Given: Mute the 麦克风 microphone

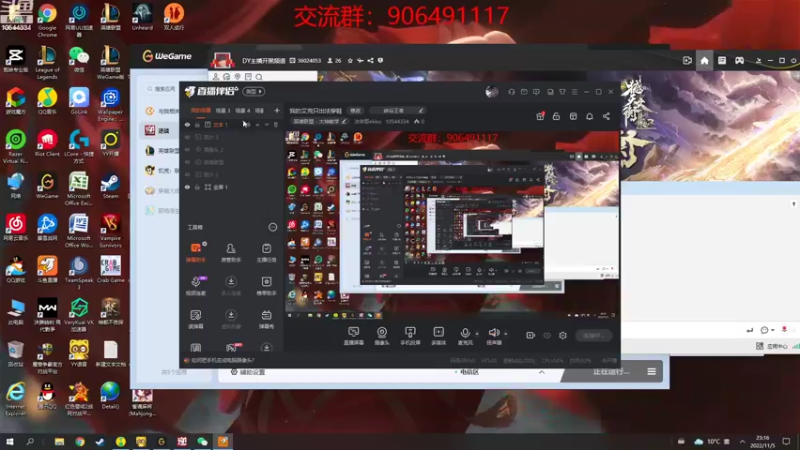Looking at the screenshot, I should 465,336.
